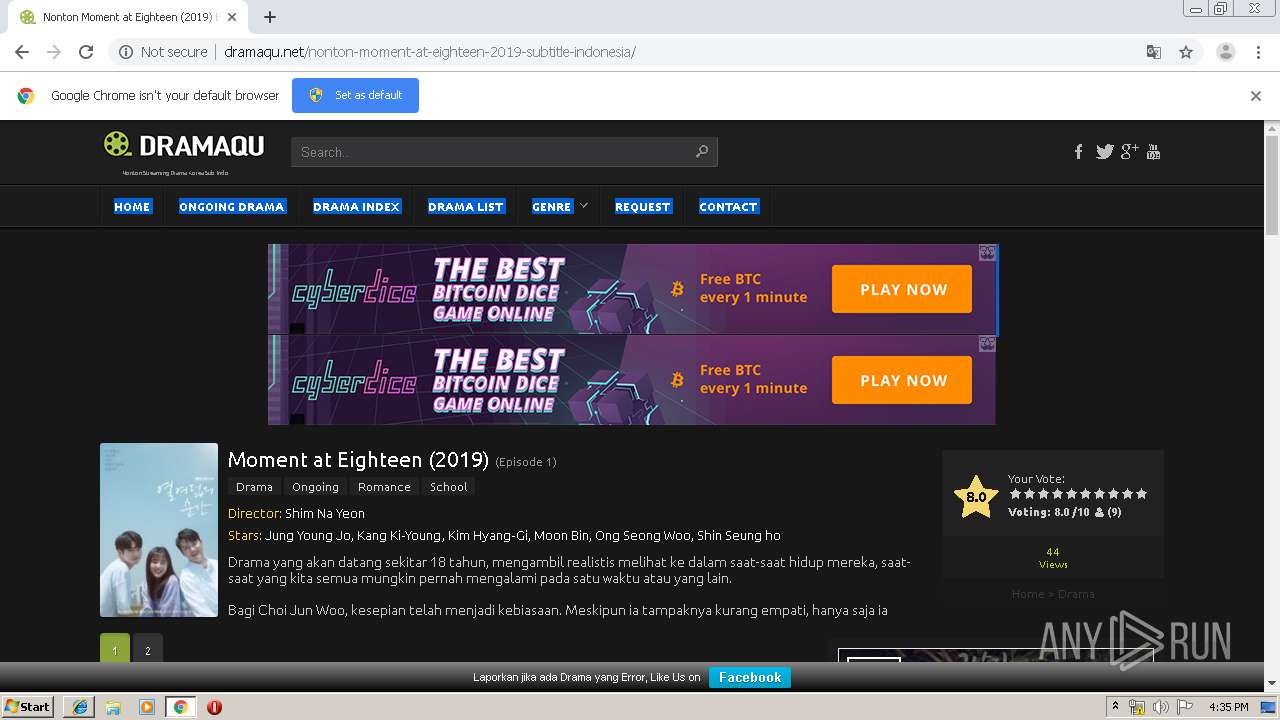
Task: Open the REQUEST menu item
Action: 642,207
